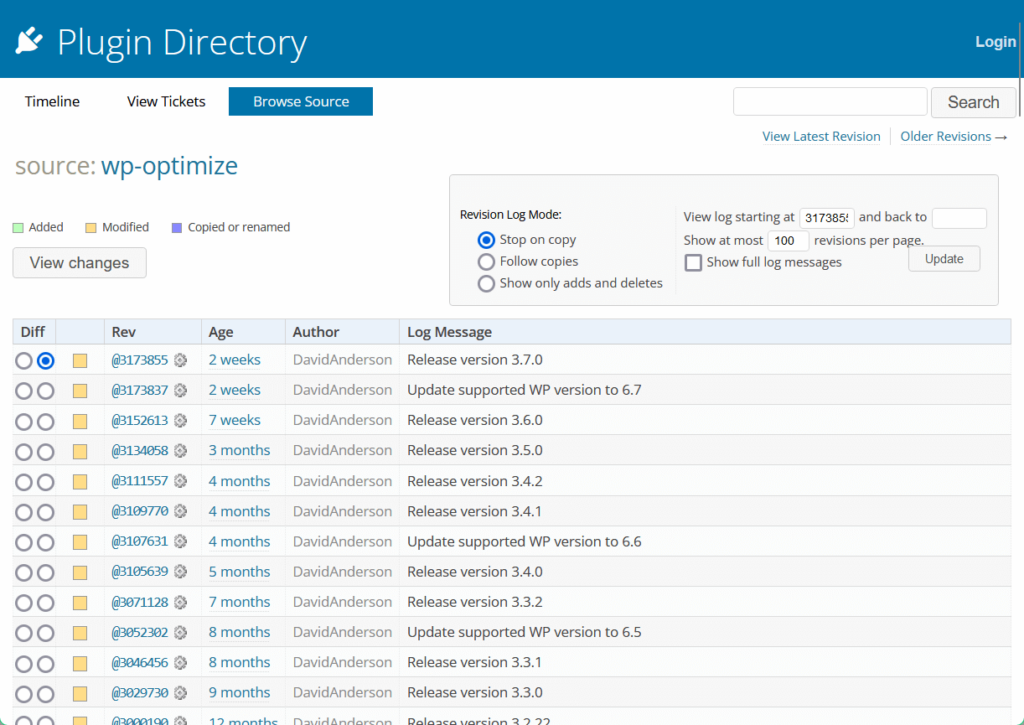Click the revisions per page field
This screenshot has width=1024, height=725.
pos(788,241)
